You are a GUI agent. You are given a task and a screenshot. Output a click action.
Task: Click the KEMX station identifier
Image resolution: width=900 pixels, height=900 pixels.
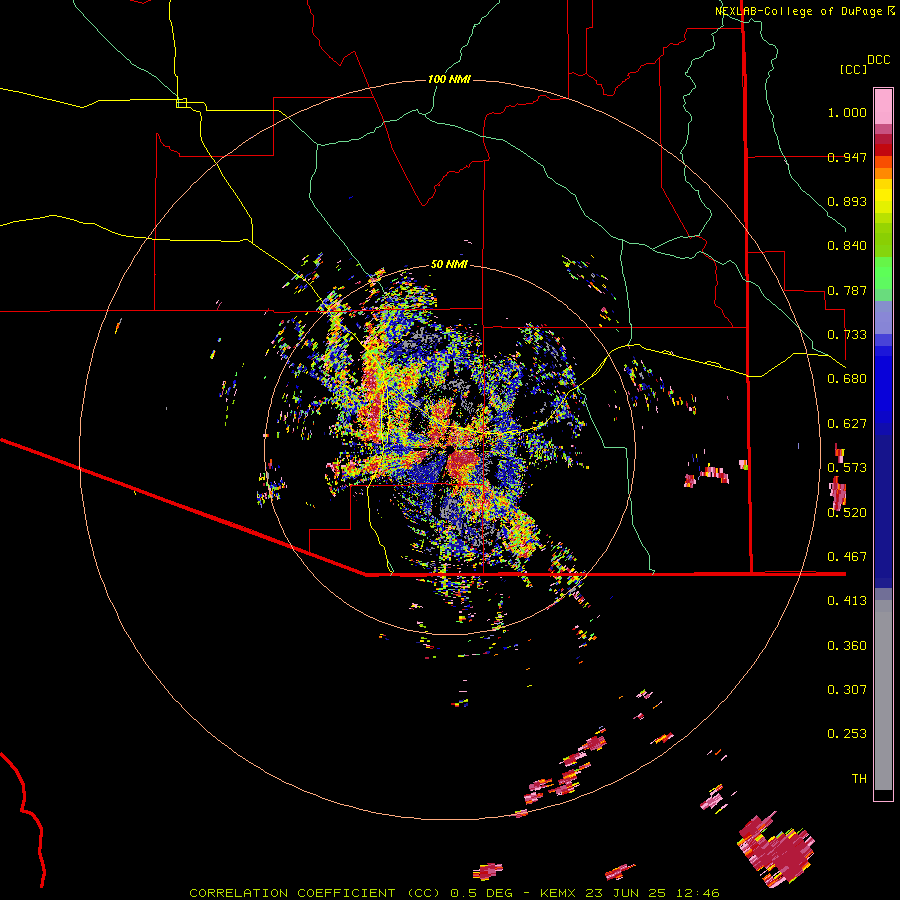tap(560, 893)
